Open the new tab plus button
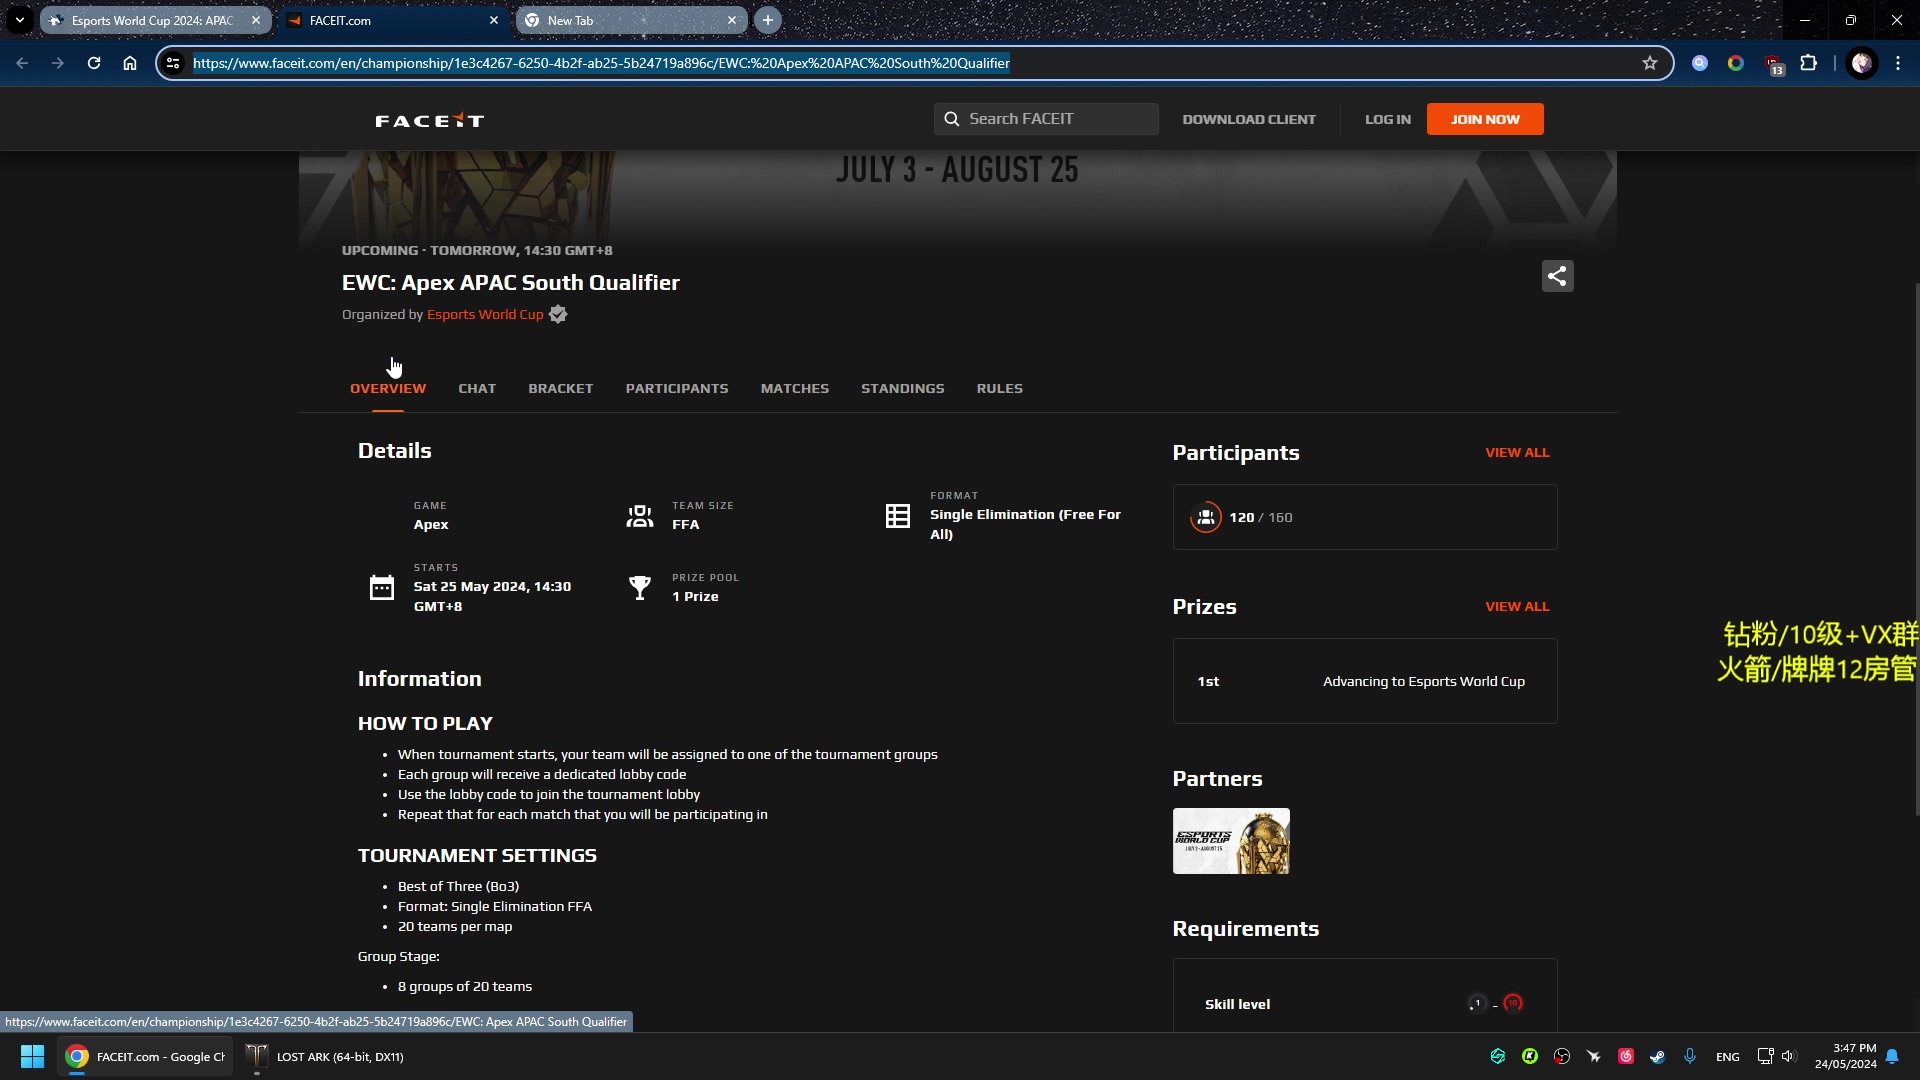The image size is (1920, 1080). pyautogui.click(x=767, y=20)
